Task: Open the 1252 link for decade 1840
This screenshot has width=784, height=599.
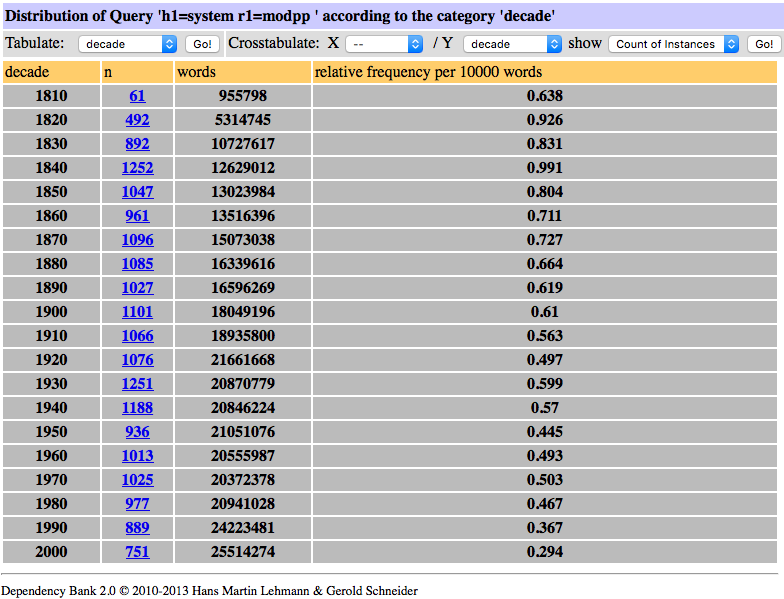Action: click(137, 168)
